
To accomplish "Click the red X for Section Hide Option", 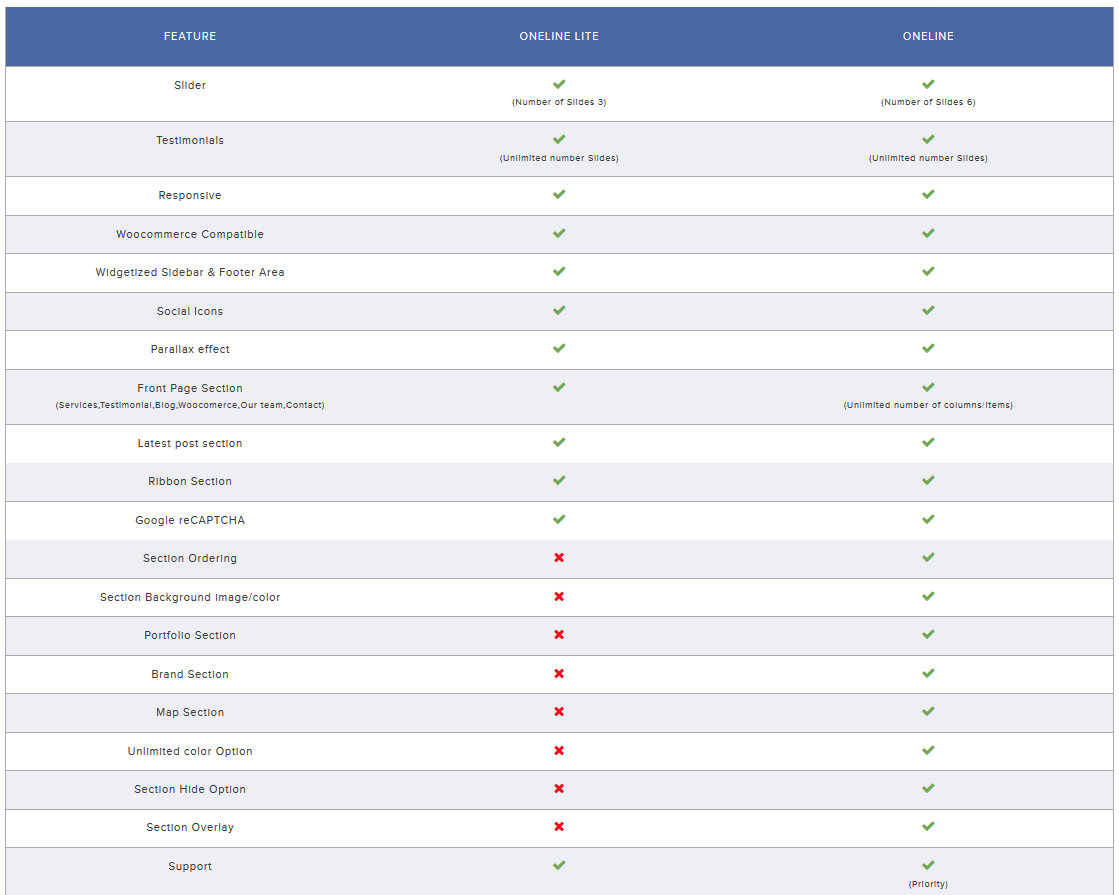I will coord(559,789).
